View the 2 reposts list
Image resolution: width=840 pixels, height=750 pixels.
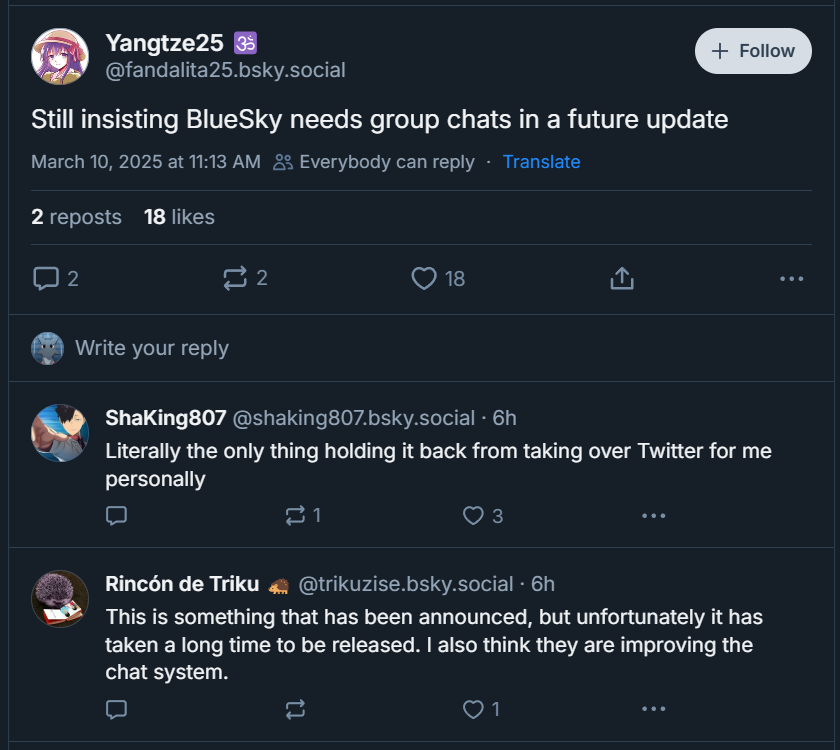pyautogui.click(x=76, y=217)
